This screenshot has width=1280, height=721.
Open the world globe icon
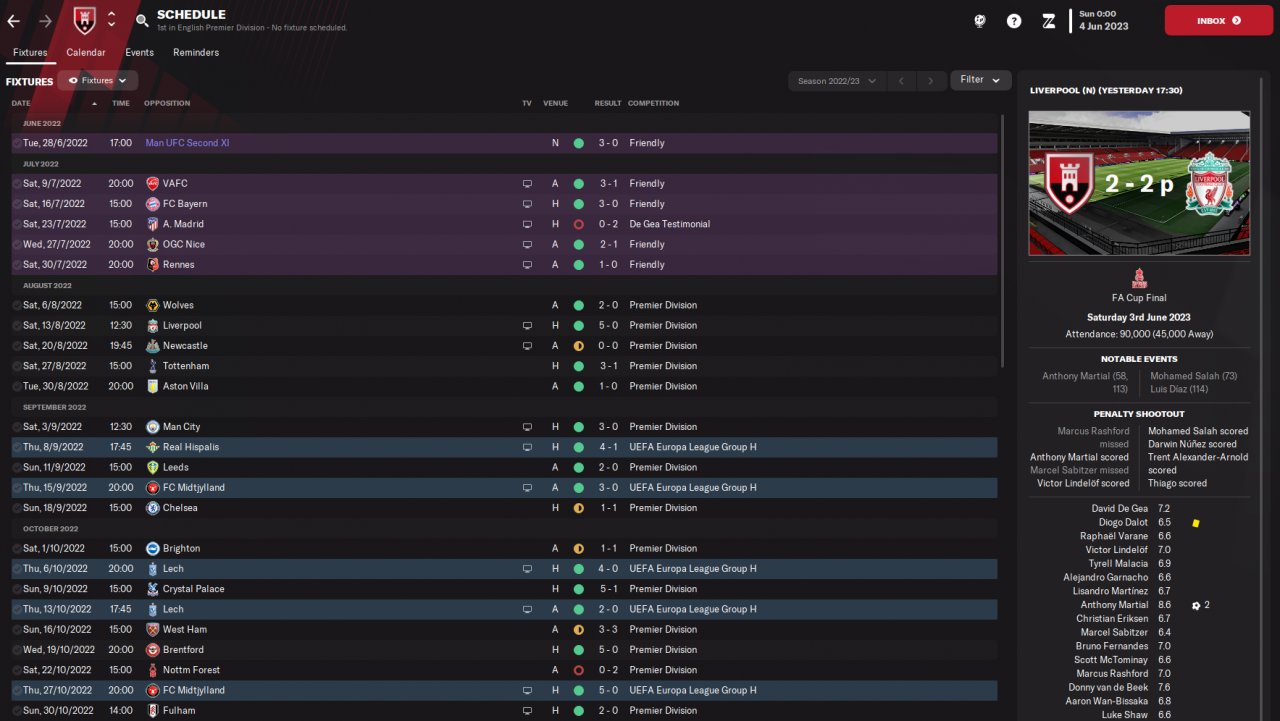click(x=980, y=20)
